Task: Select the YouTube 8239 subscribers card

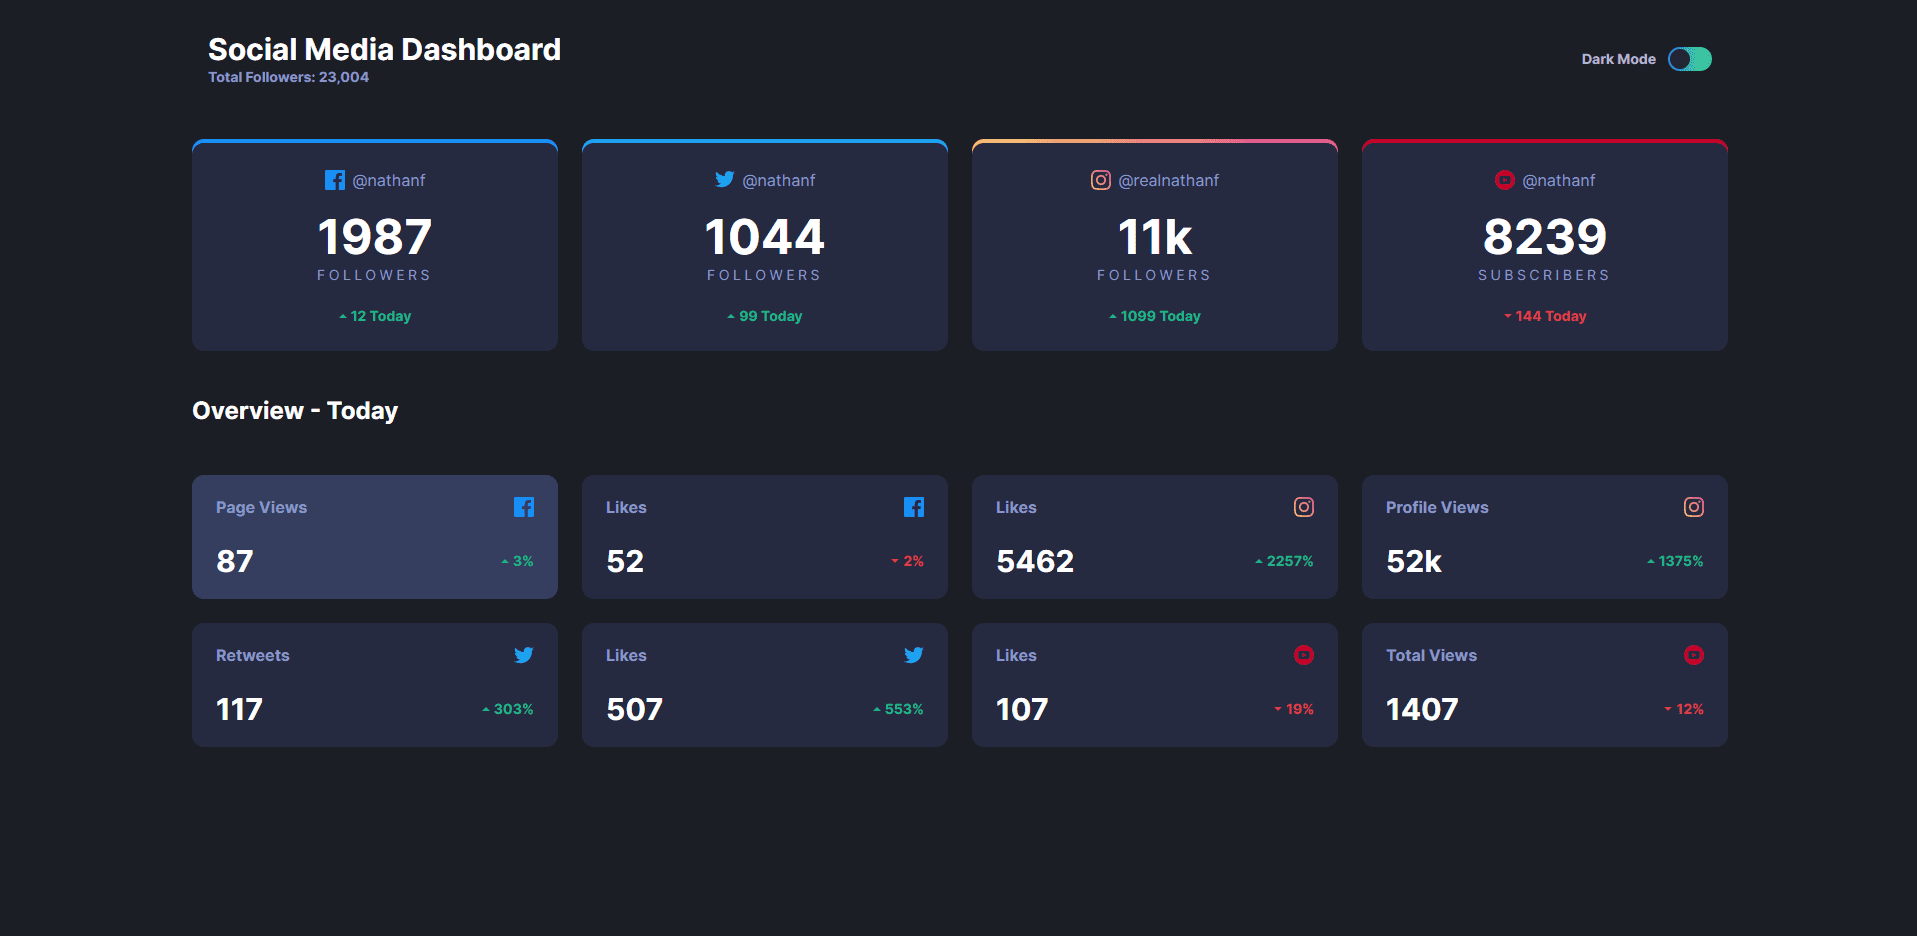Action: [x=1544, y=246]
